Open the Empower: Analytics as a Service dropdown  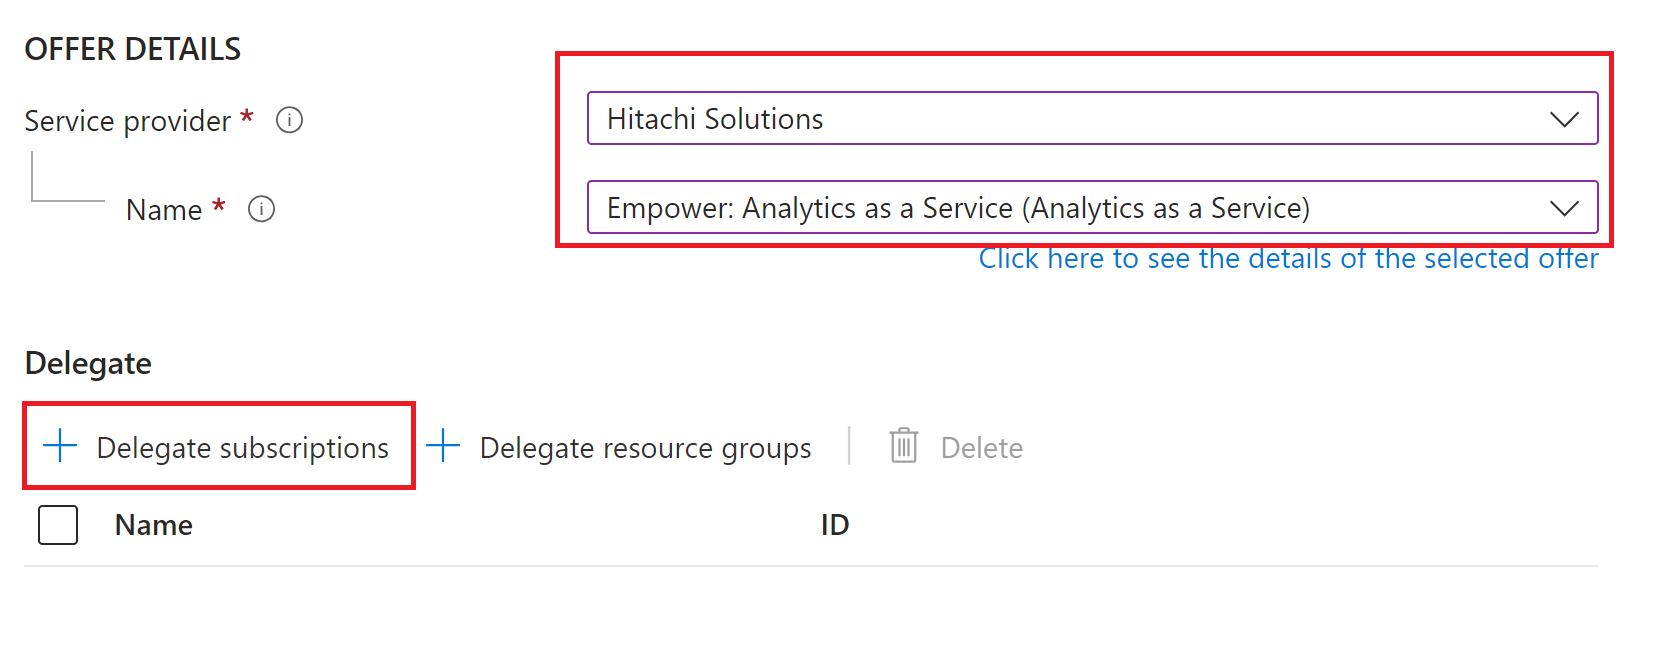pyautogui.click(x=1092, y=207)
